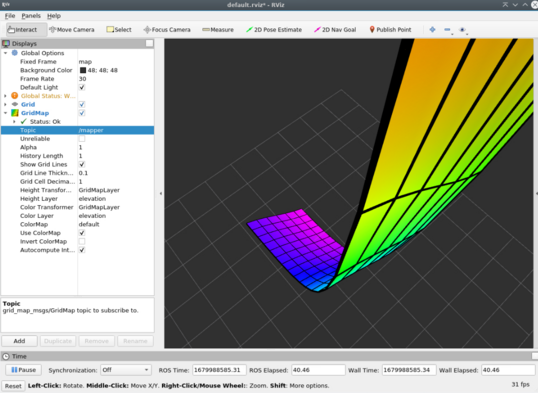The width and height of the screenshot is (538, 393).
Task: Click the Grid Line Thickness value 0.1
Action: click(x=83, y=173)
